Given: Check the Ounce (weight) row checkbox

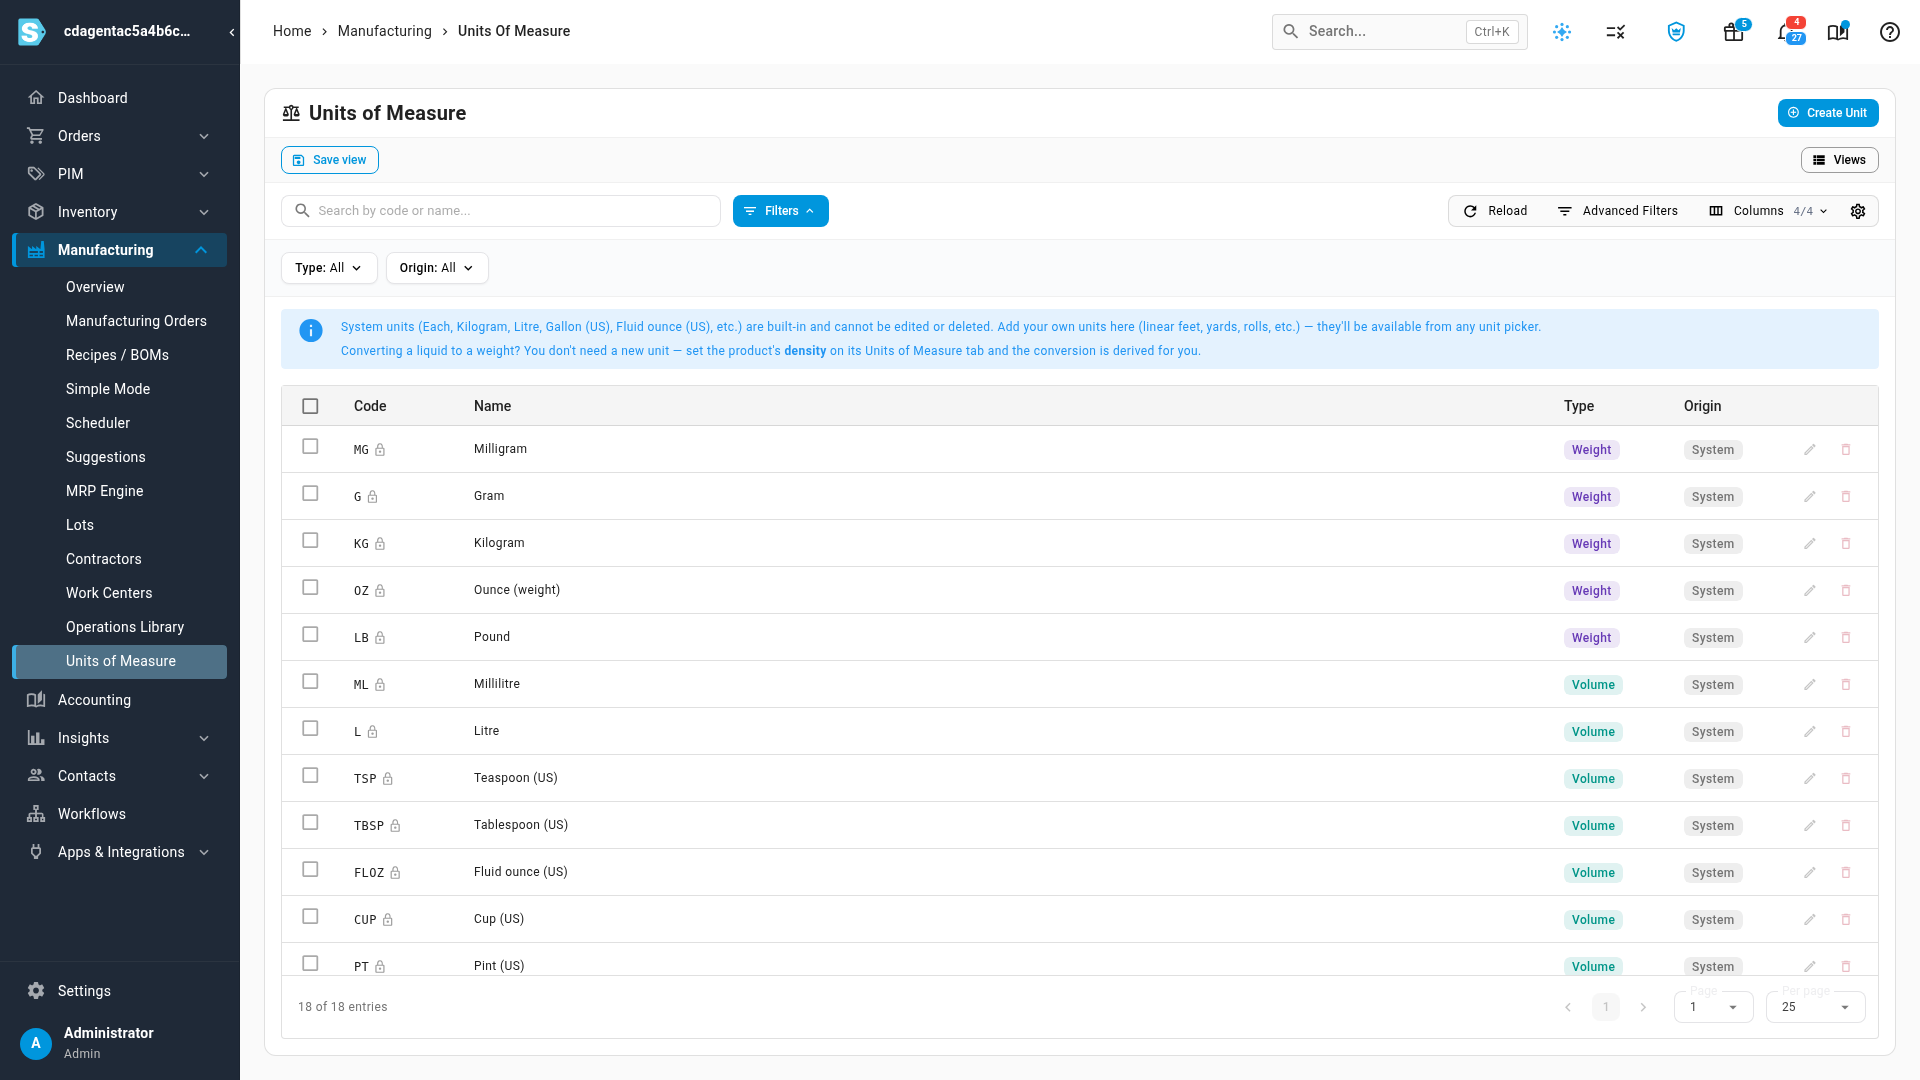Looking at the screenshot, I should click(x=310, y=588).
